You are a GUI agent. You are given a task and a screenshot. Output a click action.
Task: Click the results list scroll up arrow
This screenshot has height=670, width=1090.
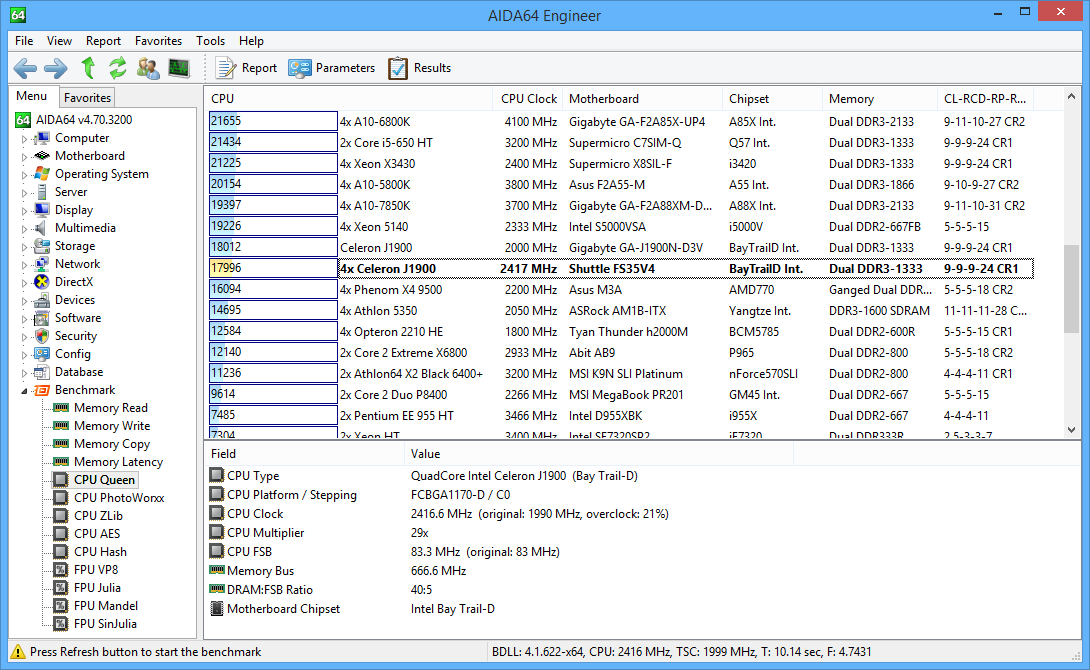[x=1071, y=97]
